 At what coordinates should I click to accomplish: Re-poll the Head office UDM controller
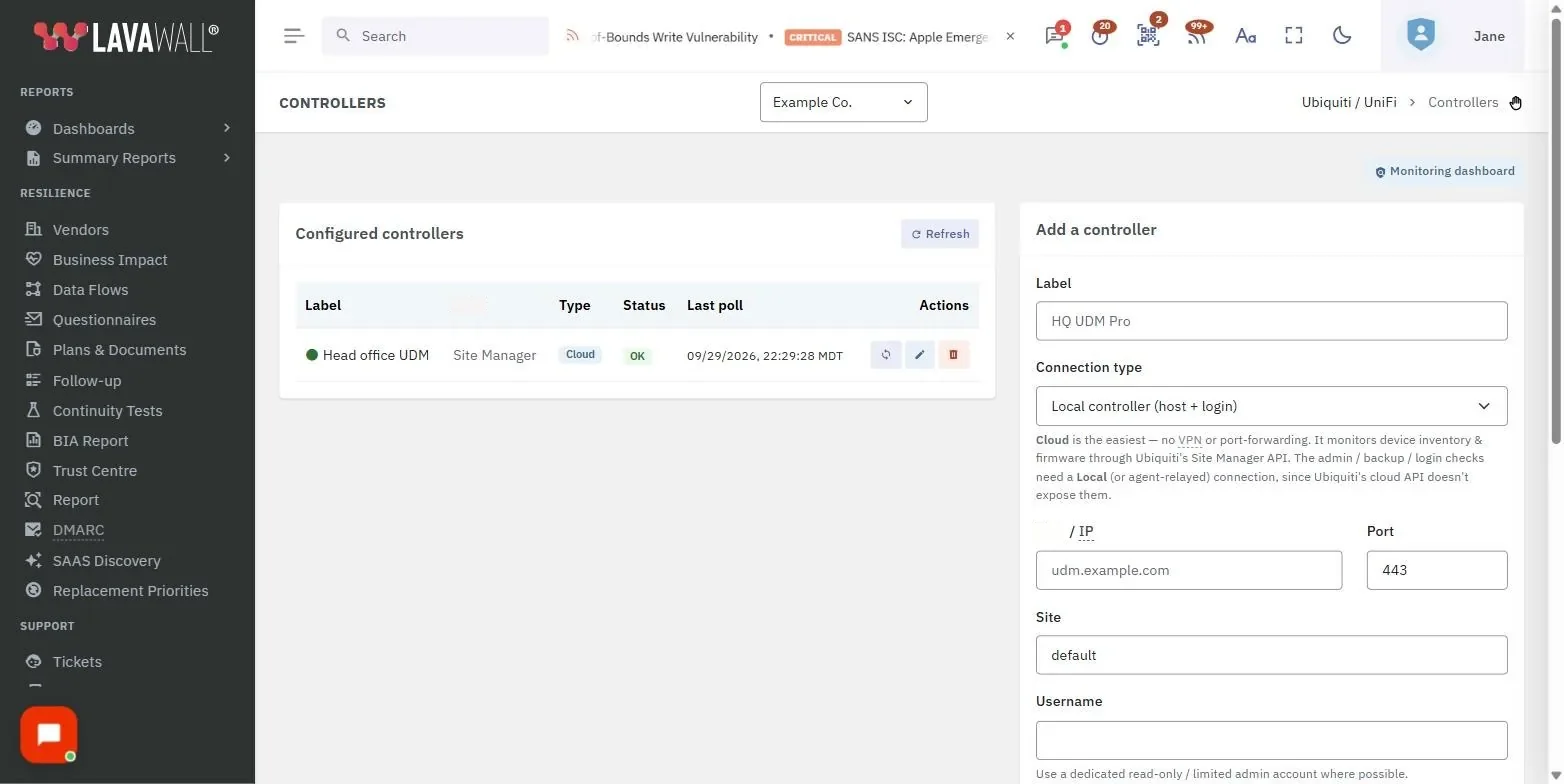[886, 355]
